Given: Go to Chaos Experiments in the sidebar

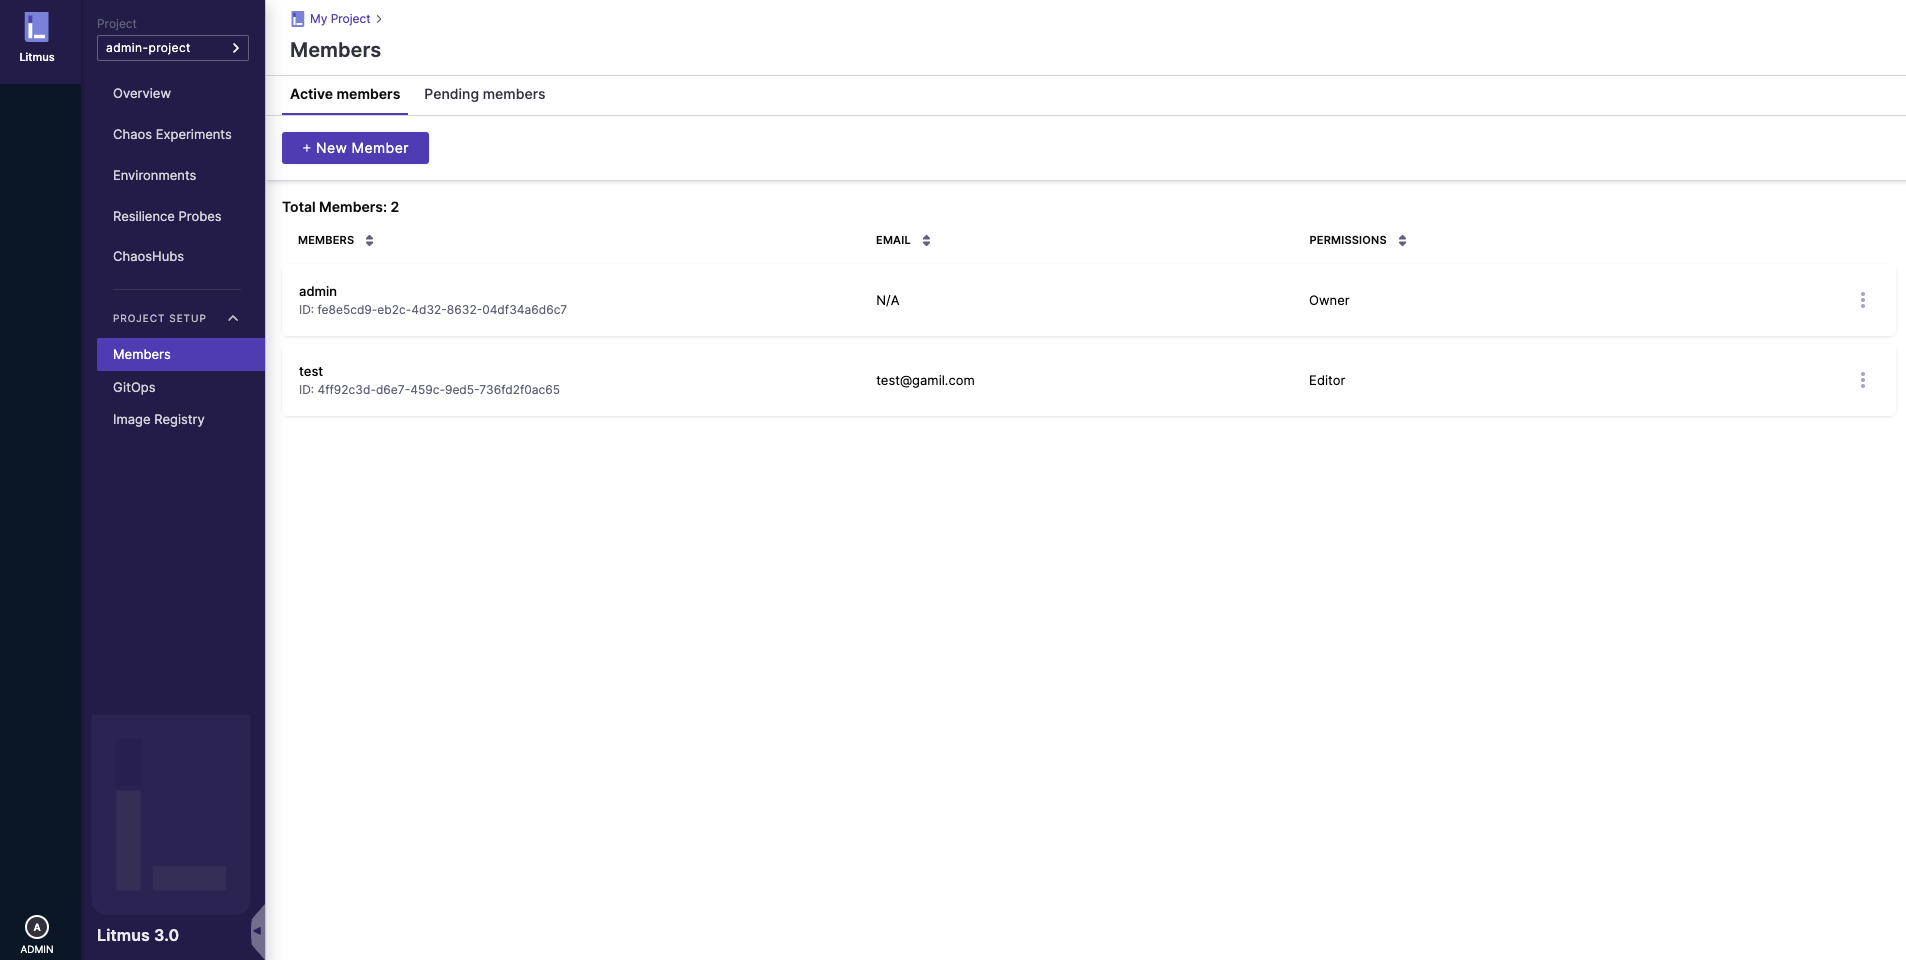Looking at the screenshot, I should 172,134.
